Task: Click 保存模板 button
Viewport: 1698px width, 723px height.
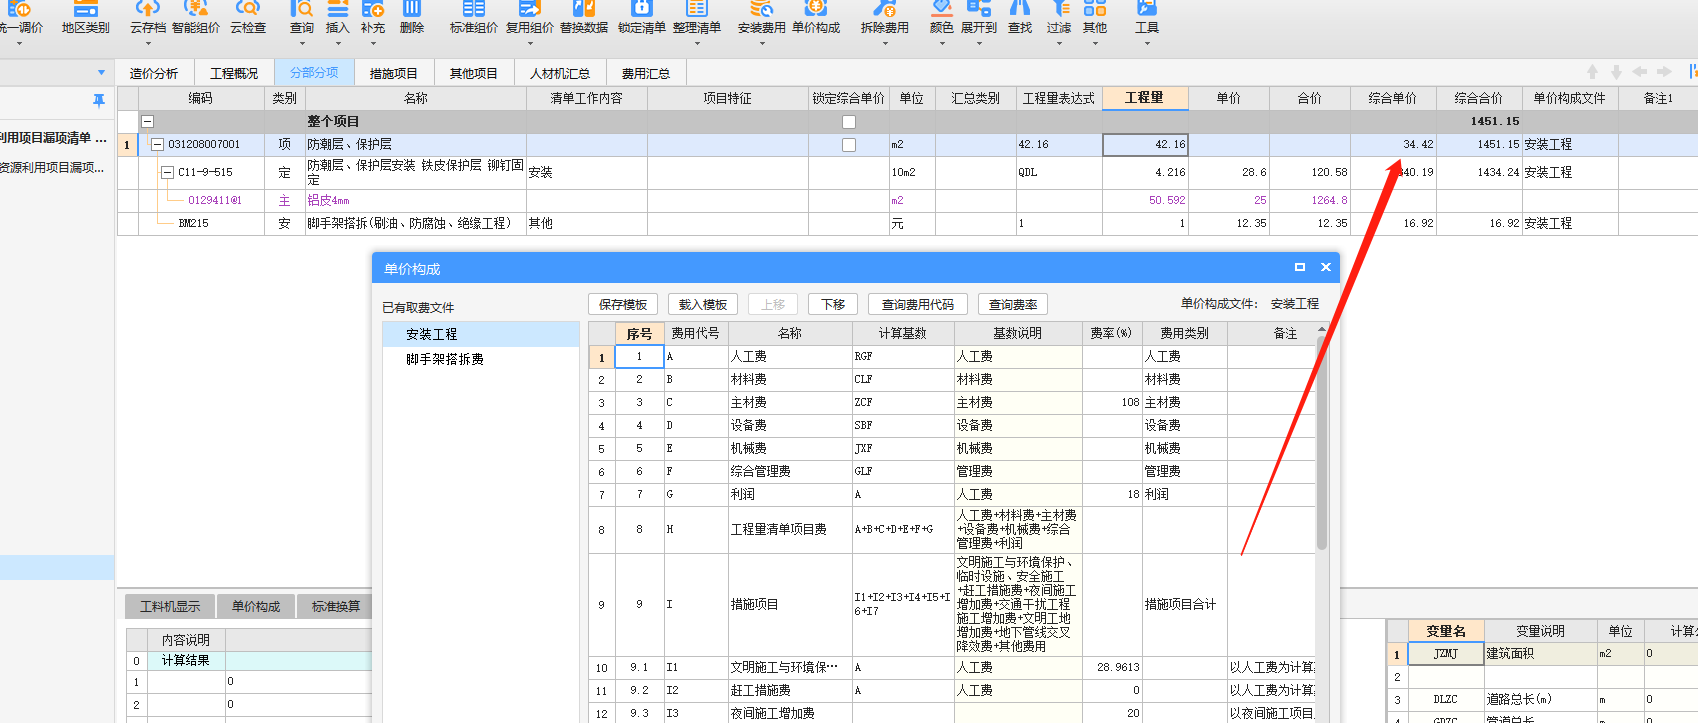Action: tap(623, 304)
